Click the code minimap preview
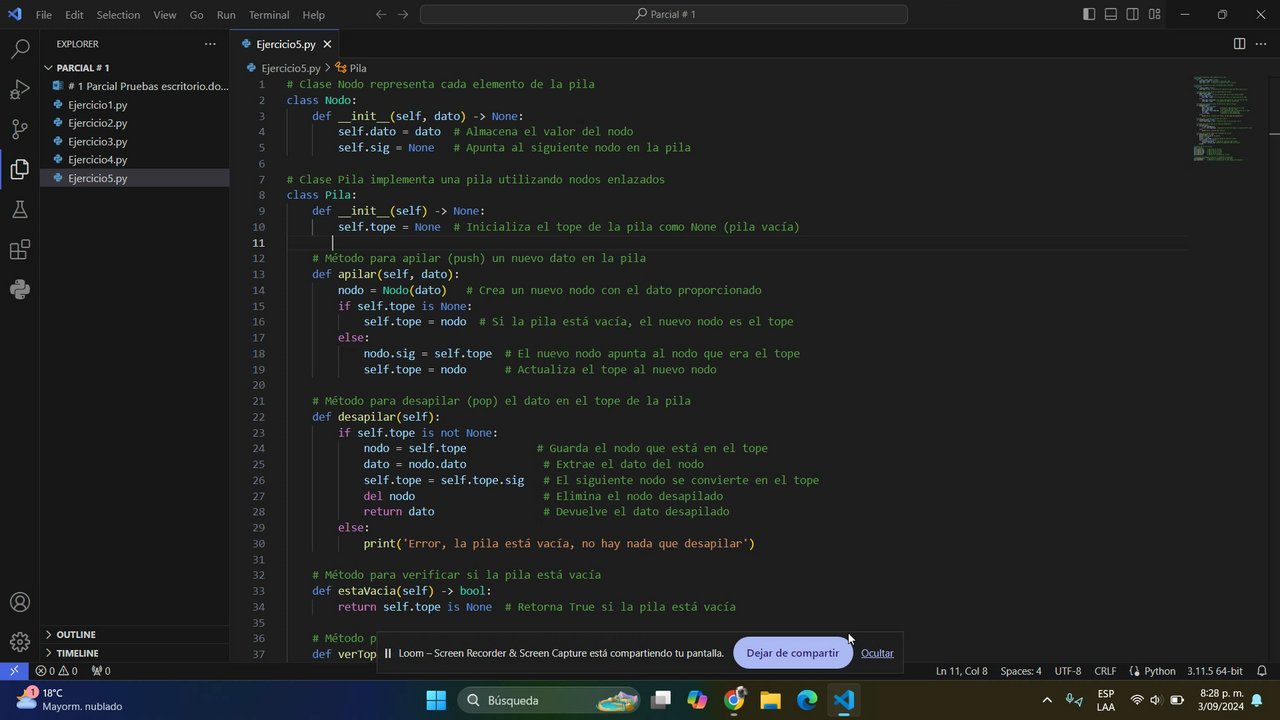 tap(1218, 118)
